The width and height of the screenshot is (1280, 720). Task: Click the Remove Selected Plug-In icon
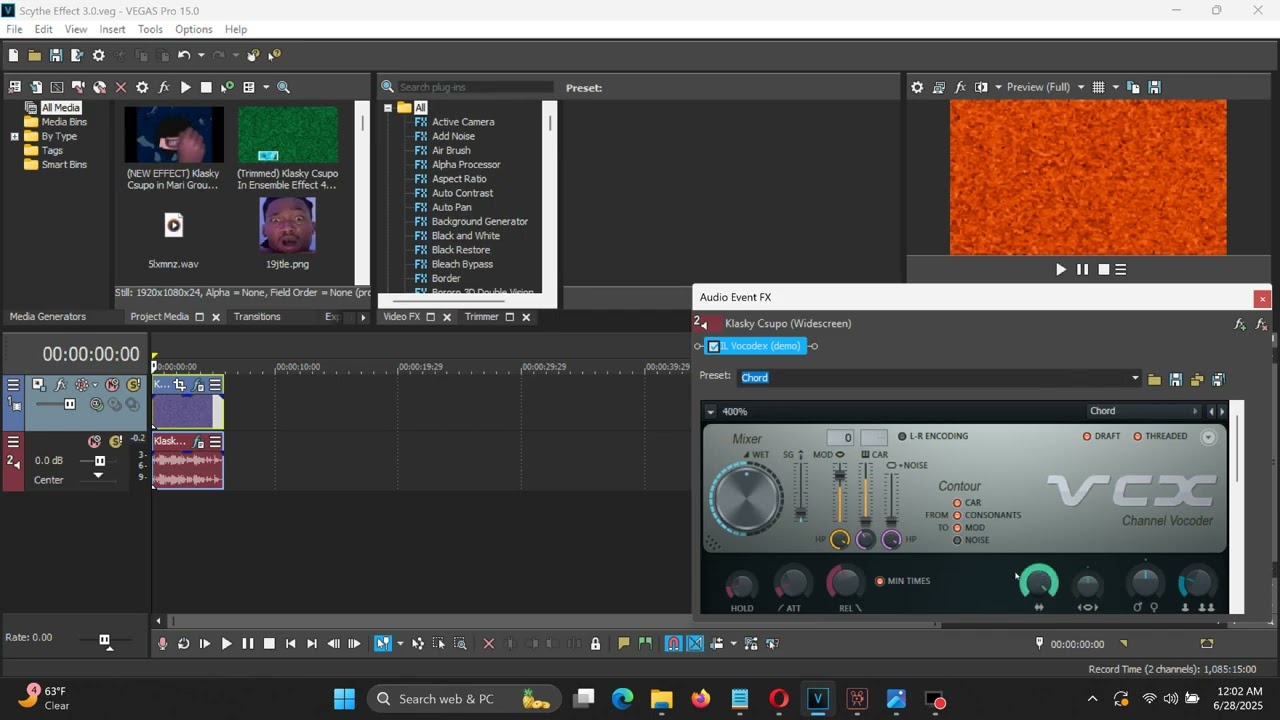(1262, 324)
